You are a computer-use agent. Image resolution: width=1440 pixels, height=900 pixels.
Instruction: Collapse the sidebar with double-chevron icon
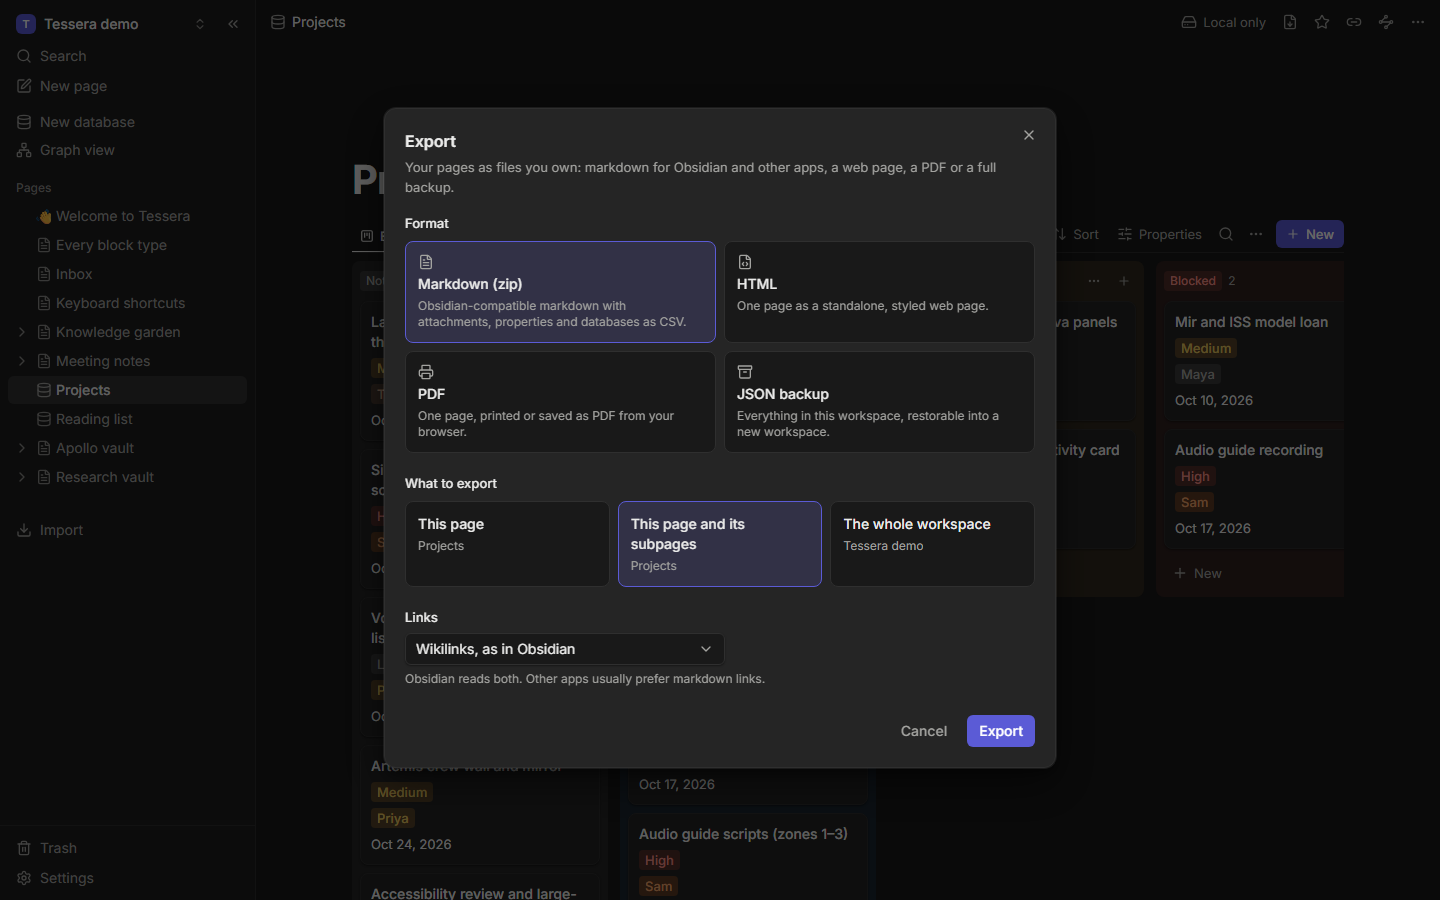[233, 24]
